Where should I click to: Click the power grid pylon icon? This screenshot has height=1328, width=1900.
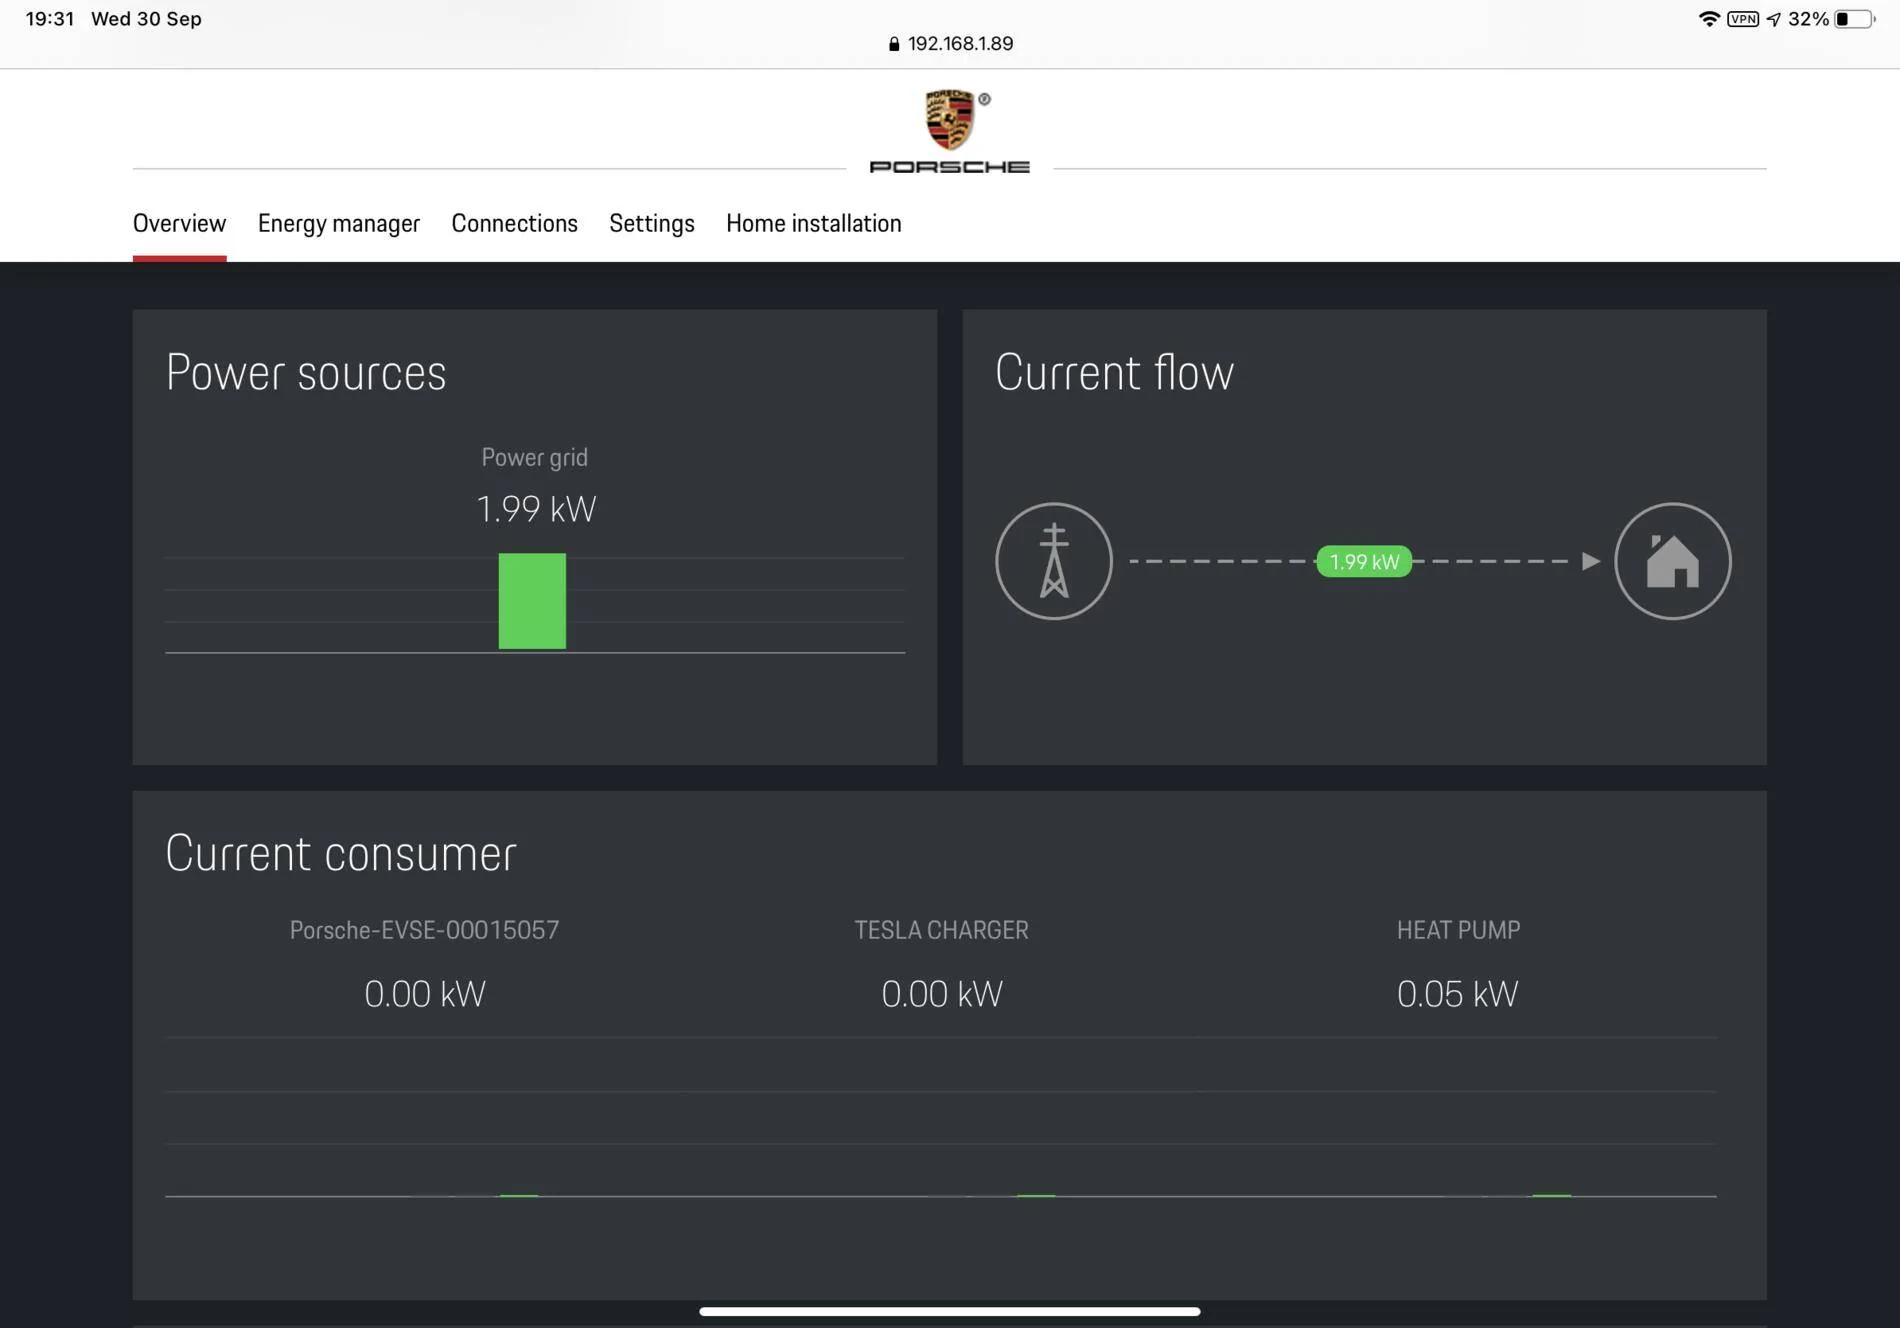(x=1054, y=561)
